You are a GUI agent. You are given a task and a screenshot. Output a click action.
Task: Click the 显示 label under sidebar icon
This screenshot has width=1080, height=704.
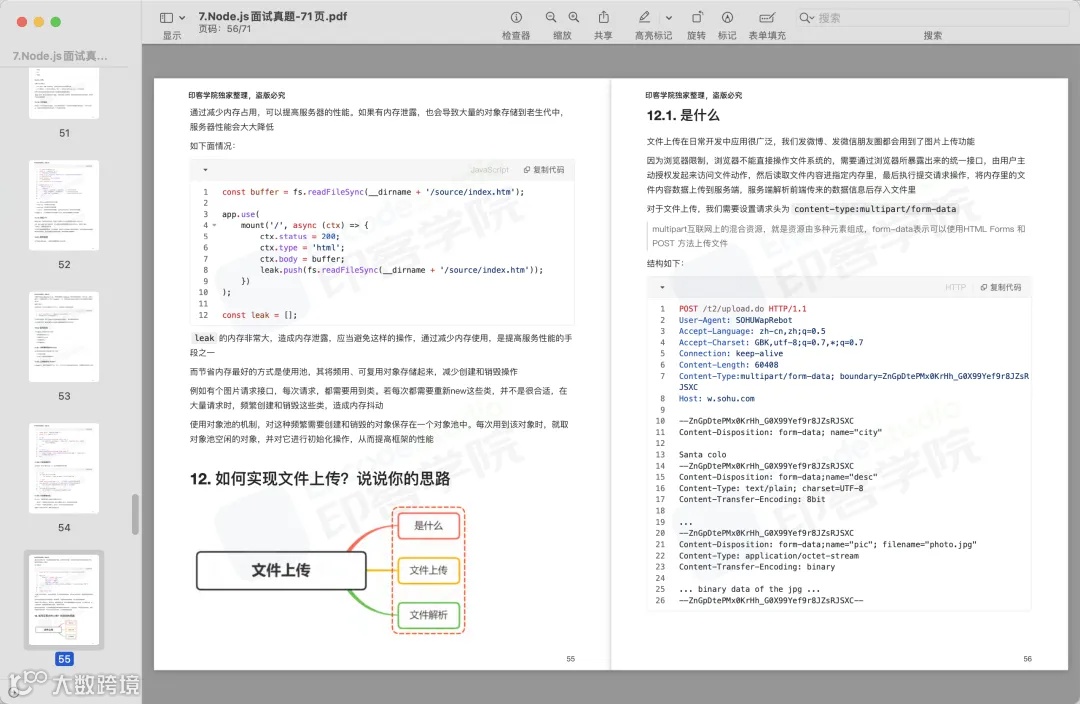(172, 35)
